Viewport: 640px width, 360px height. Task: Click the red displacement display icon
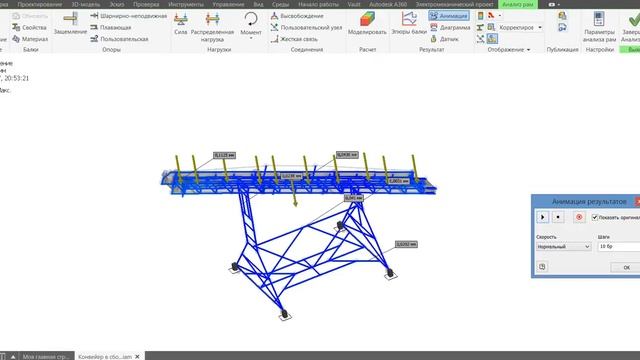click(491, 16)
